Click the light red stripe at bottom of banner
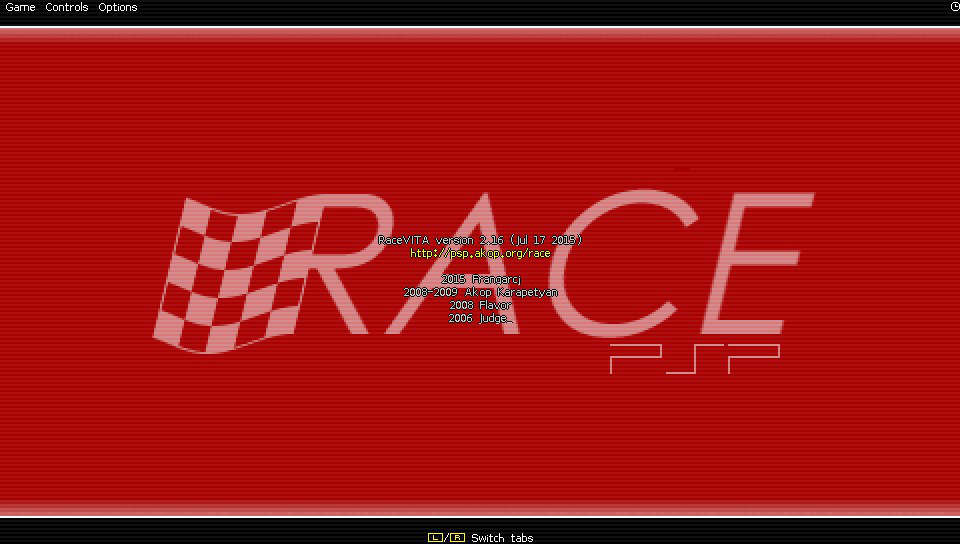This screenshot has width=960, height=544. tap(480, 510)
